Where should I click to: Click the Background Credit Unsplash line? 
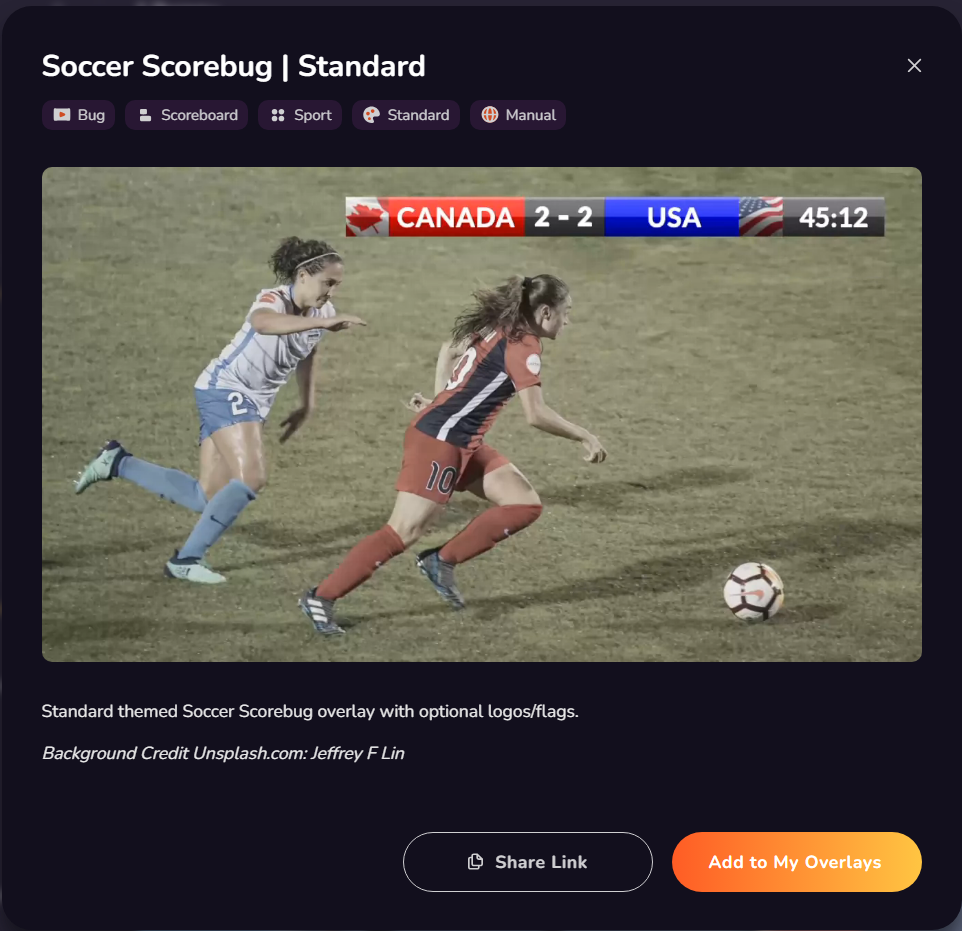click(223, 753)
